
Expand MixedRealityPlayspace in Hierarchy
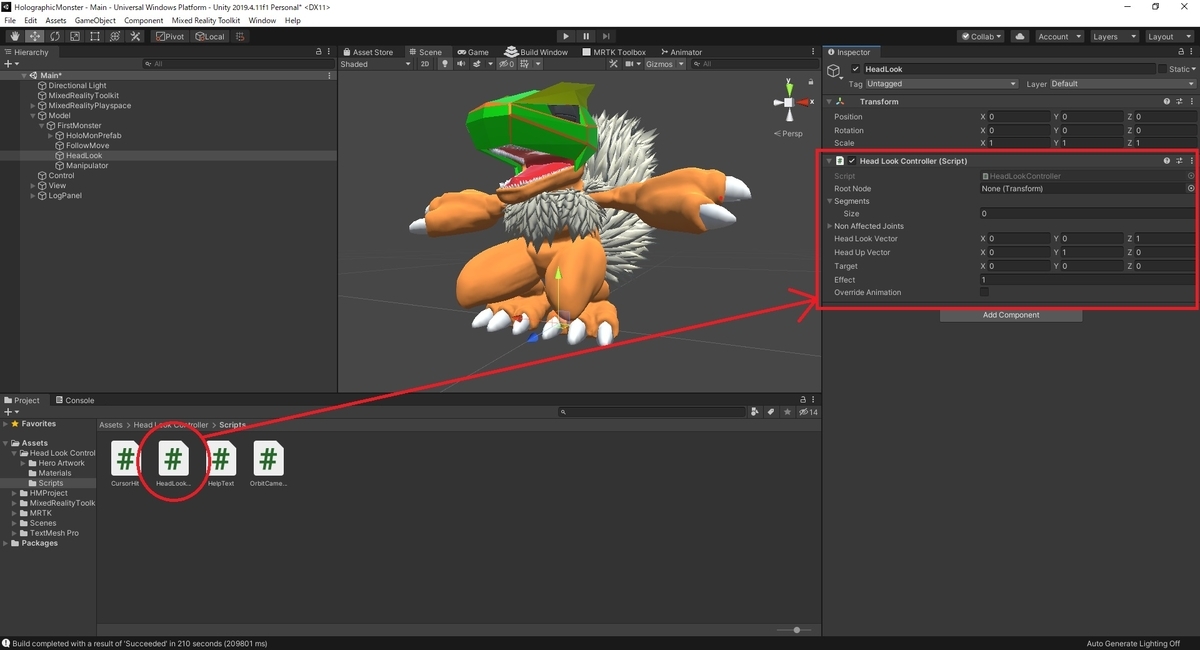[x=33, y=105]
